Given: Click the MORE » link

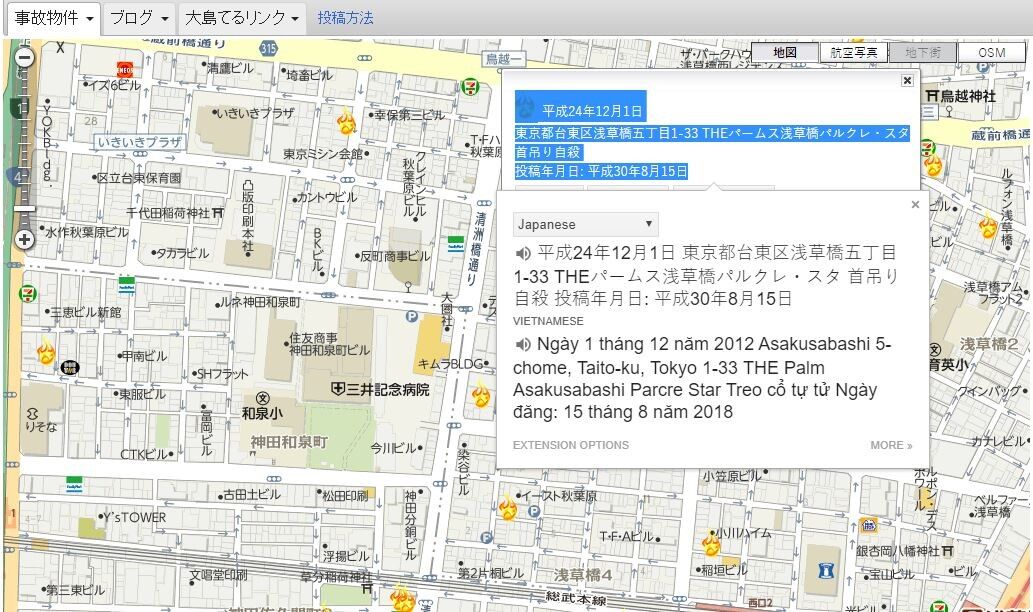Looking at the screenshot, I should pos(891,445).
